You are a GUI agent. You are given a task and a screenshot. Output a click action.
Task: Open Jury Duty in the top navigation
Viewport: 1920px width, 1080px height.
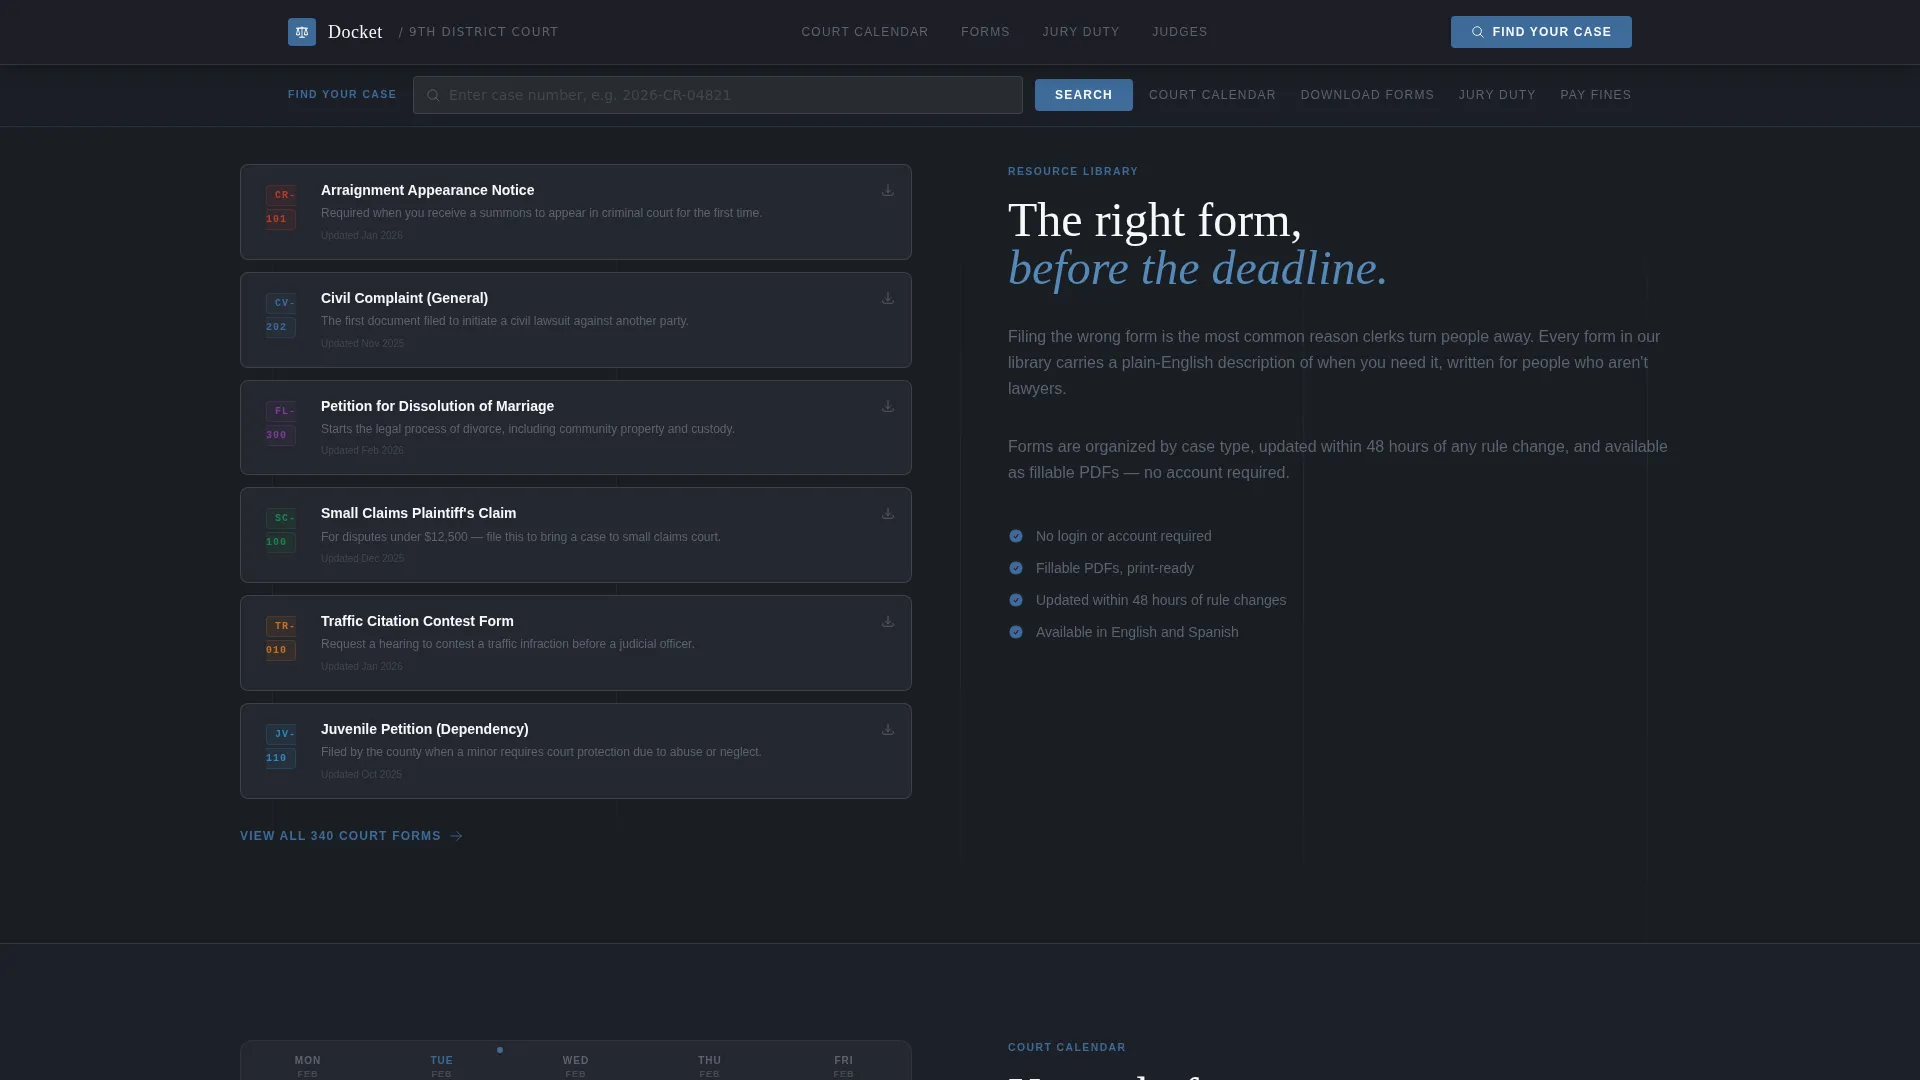1081,32
